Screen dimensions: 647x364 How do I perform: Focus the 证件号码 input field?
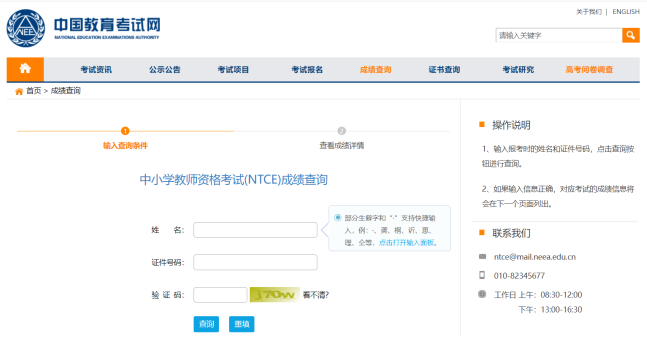(255, 262)
